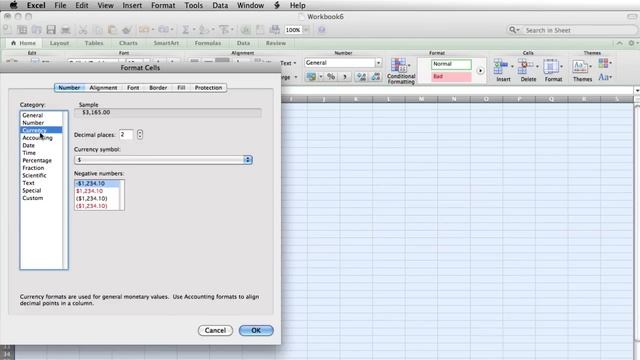Select Percentage in the Category list

[x=41, y=160]
